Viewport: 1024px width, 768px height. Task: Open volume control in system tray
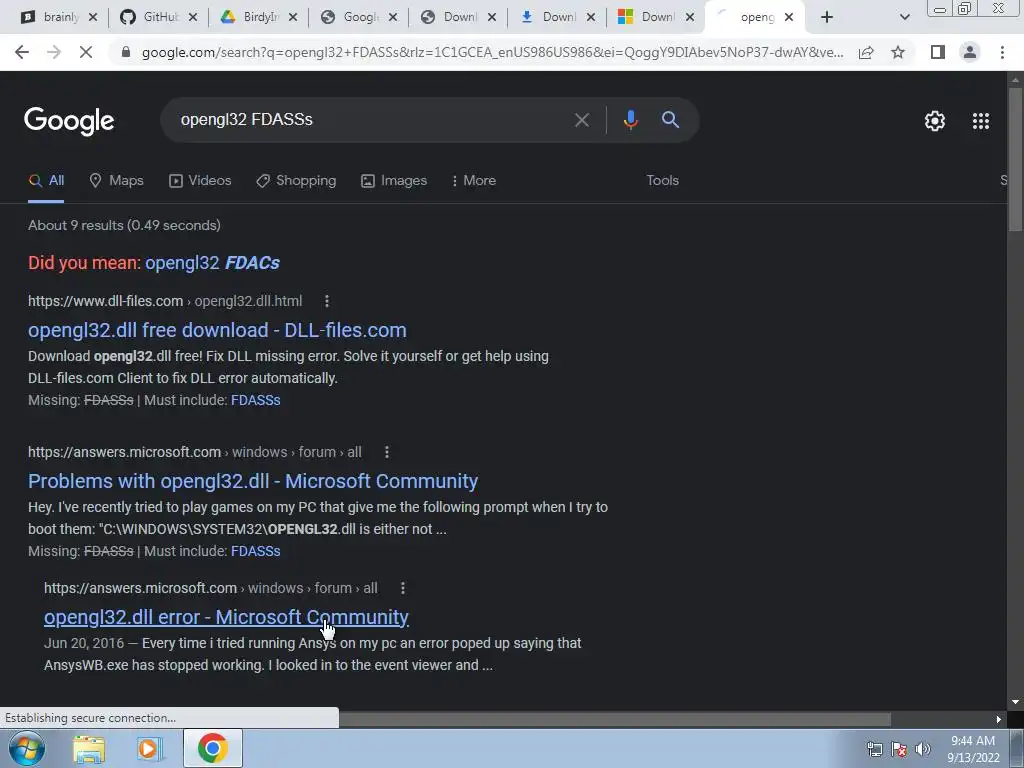[x=922, y=749]
